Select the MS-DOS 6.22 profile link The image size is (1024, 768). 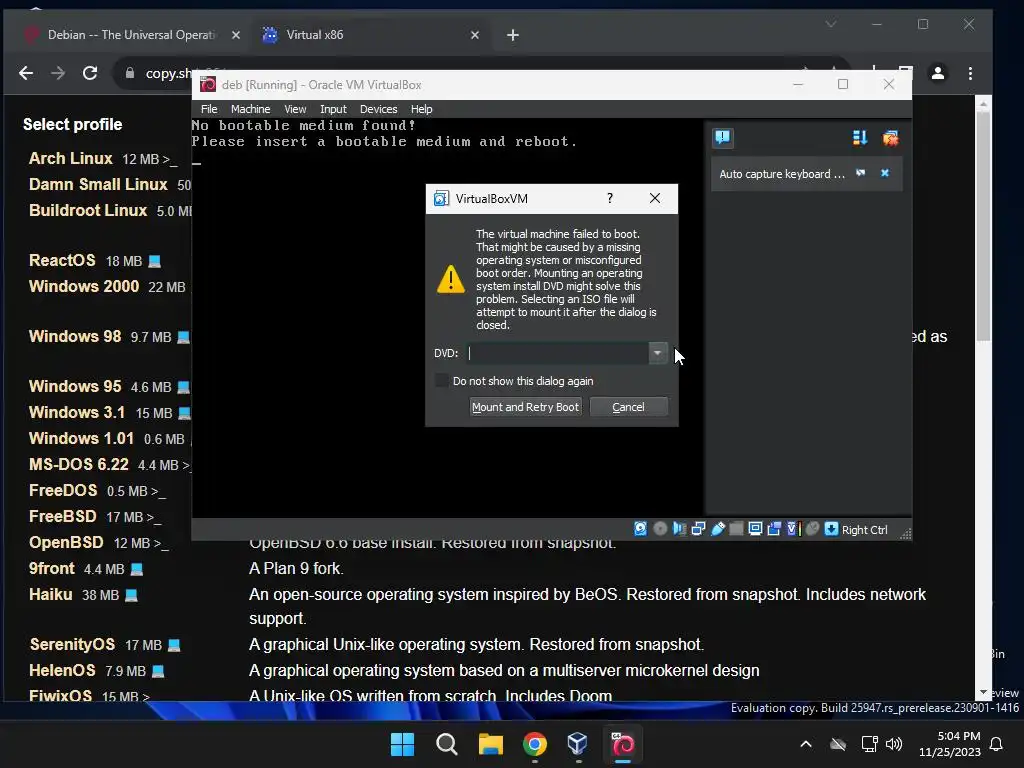pyautogui.click(x=78, y=464)
